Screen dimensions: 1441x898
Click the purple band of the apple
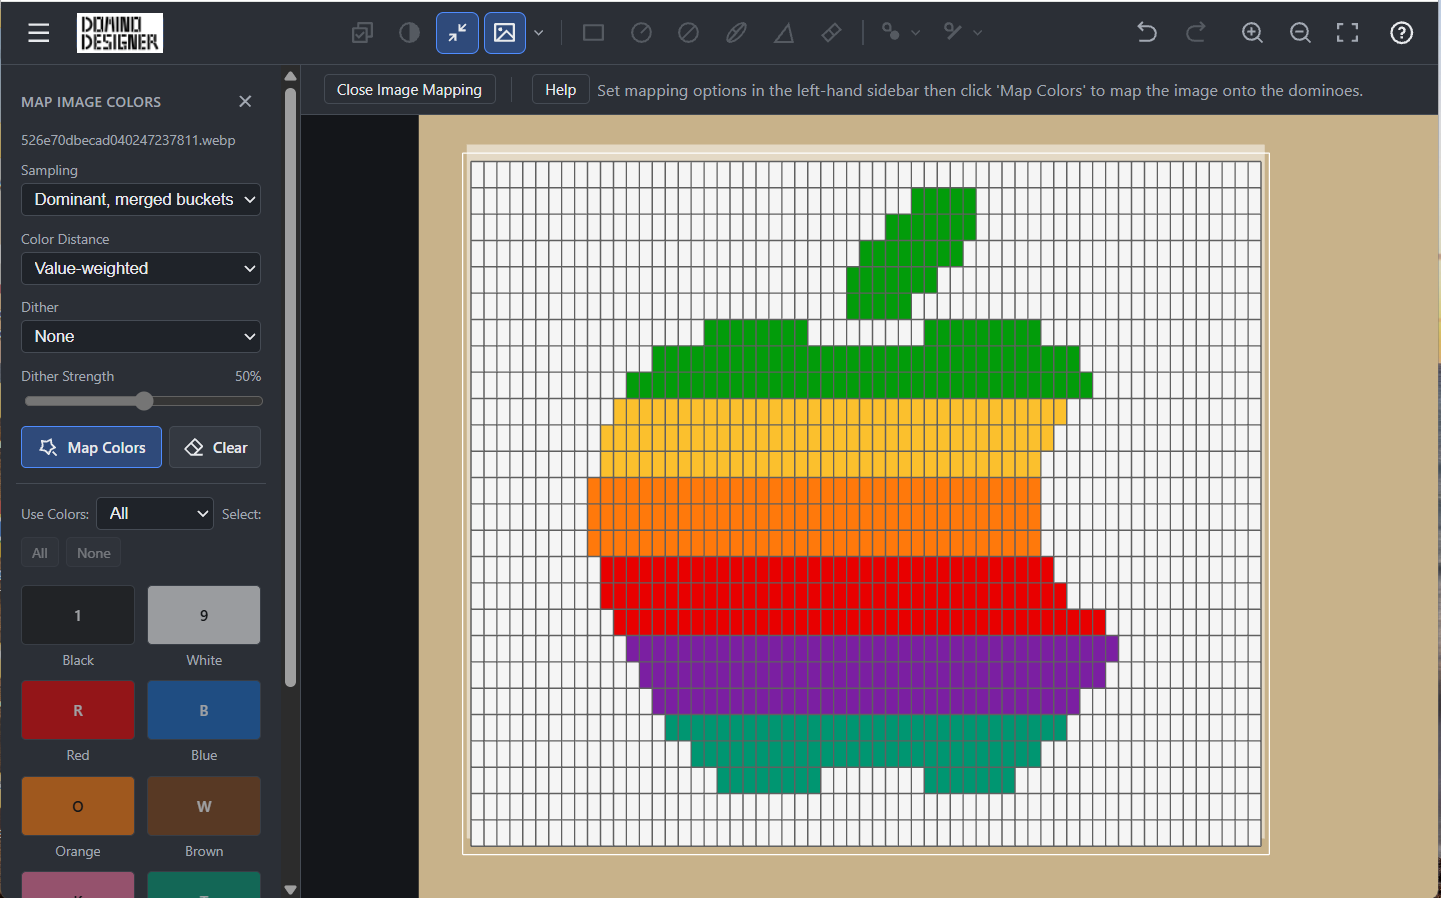[872, 674]
